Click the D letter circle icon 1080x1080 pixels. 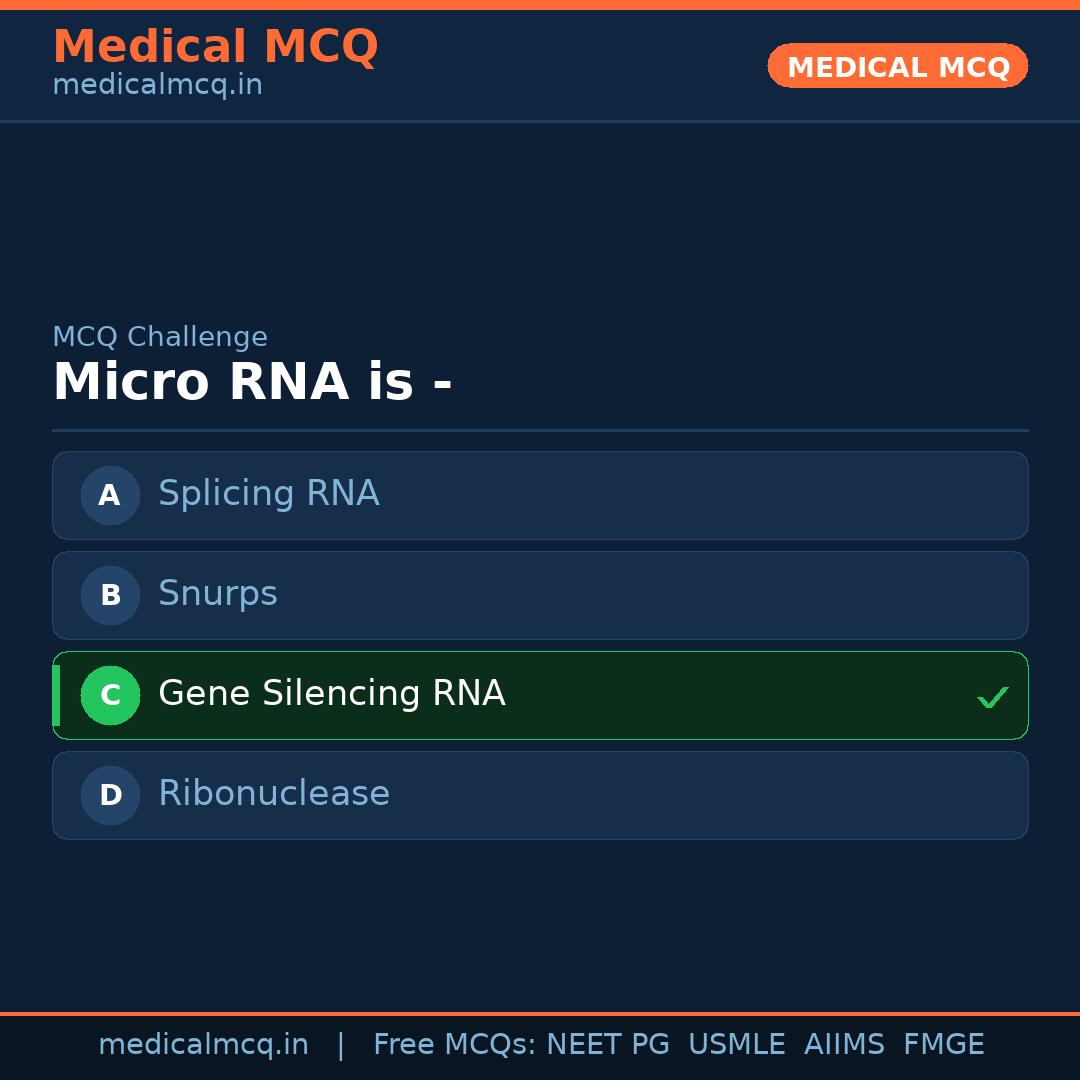coord(110,795)
